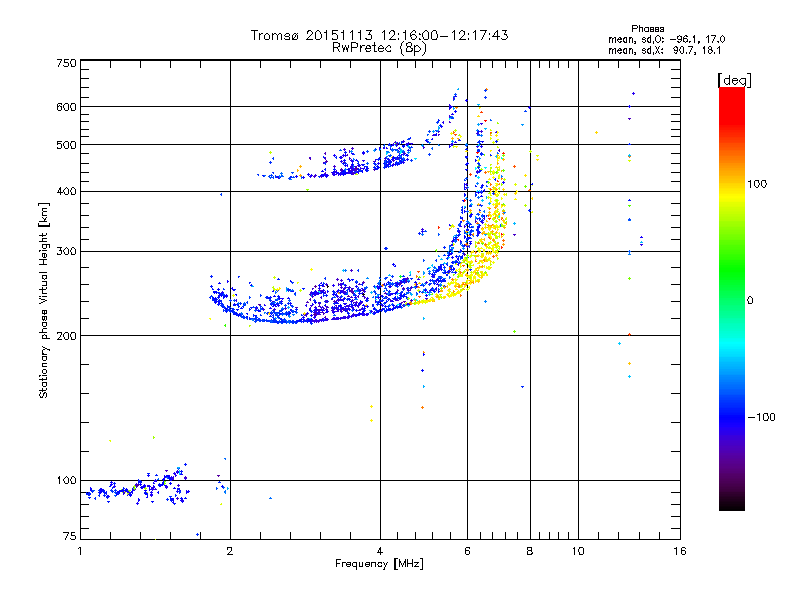
Task: Click the 'RwPretec (8p)' subtitle
Action: tap(379, 48)
